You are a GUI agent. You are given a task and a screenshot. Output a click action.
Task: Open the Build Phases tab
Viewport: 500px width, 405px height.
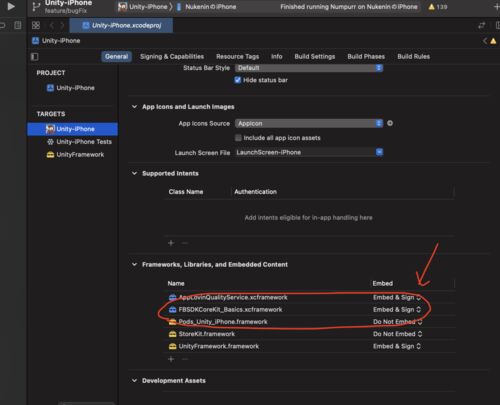(366, 57)
